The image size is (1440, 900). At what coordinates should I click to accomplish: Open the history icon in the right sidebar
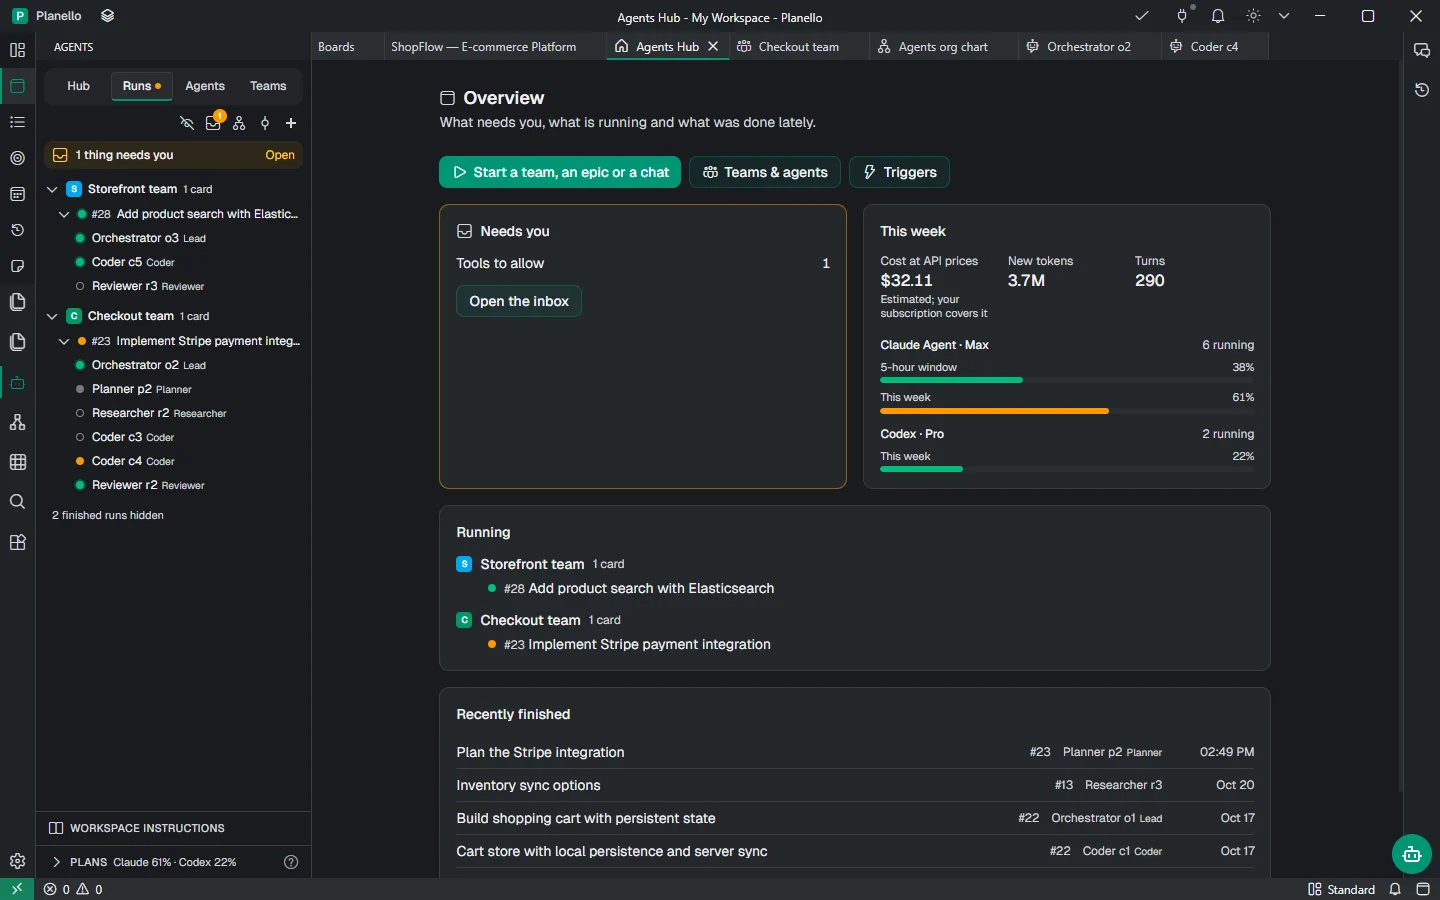pyautogui.click(x=1422, y=90)
